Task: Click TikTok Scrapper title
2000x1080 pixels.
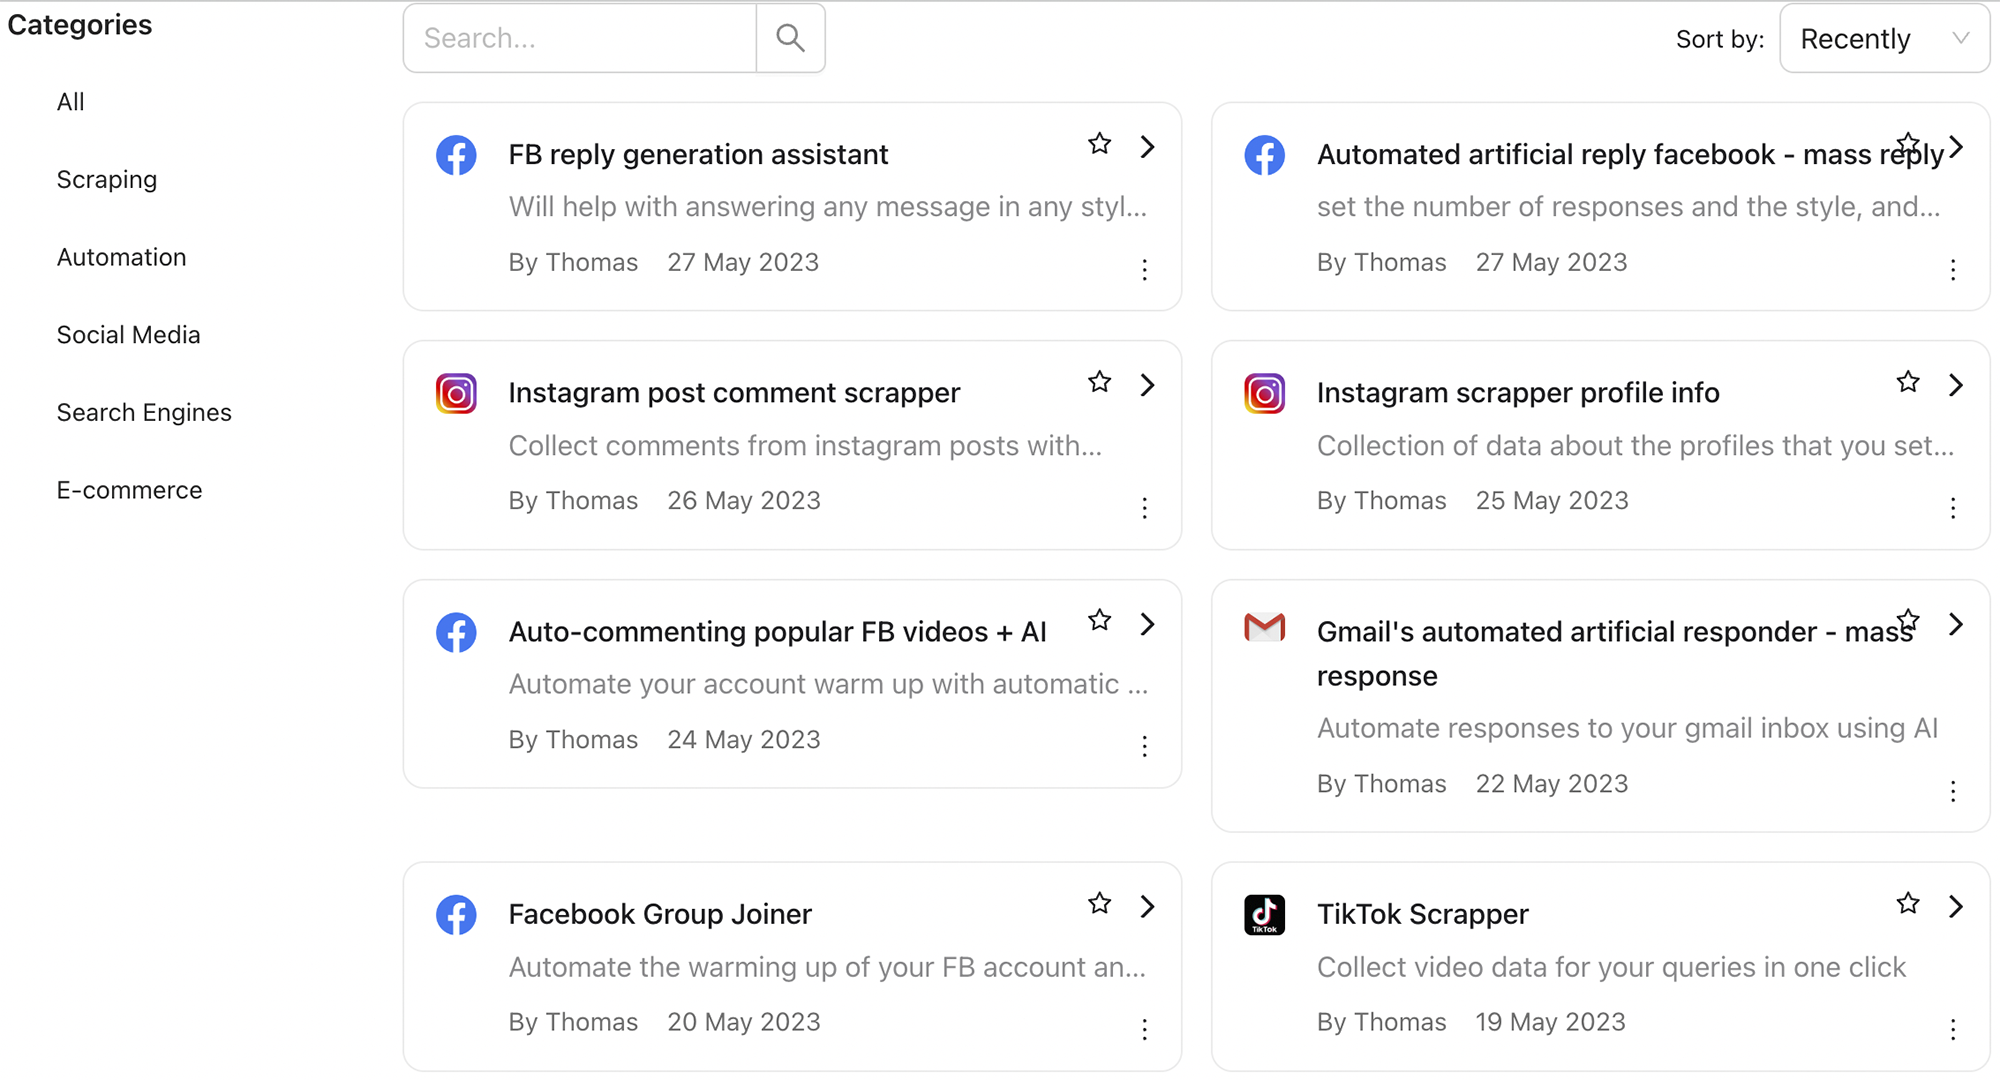Action: [1422, 914]
